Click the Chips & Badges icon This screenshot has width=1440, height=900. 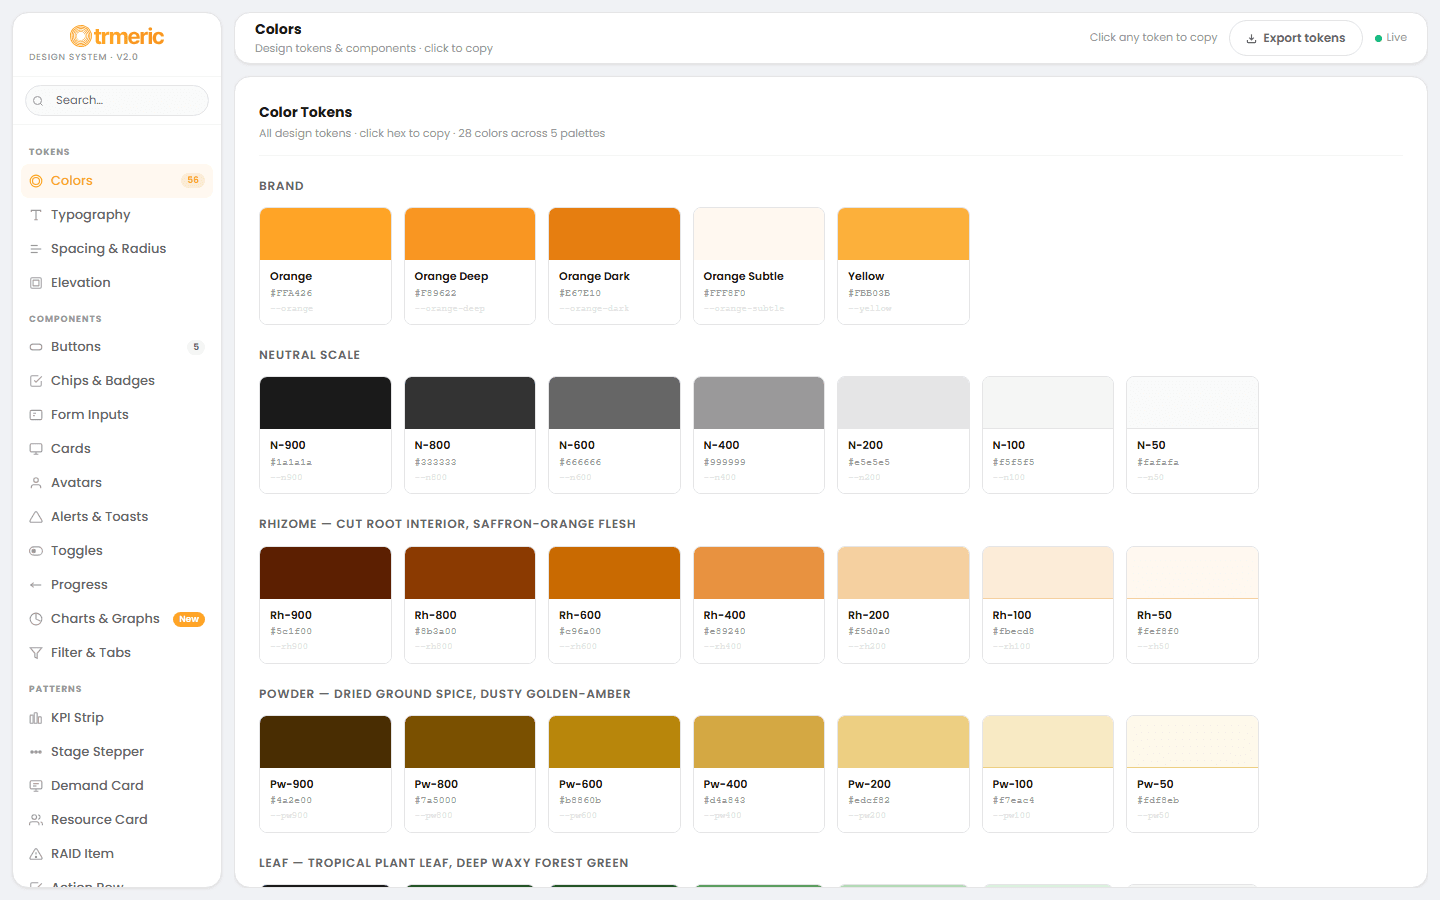pos(36,381)
